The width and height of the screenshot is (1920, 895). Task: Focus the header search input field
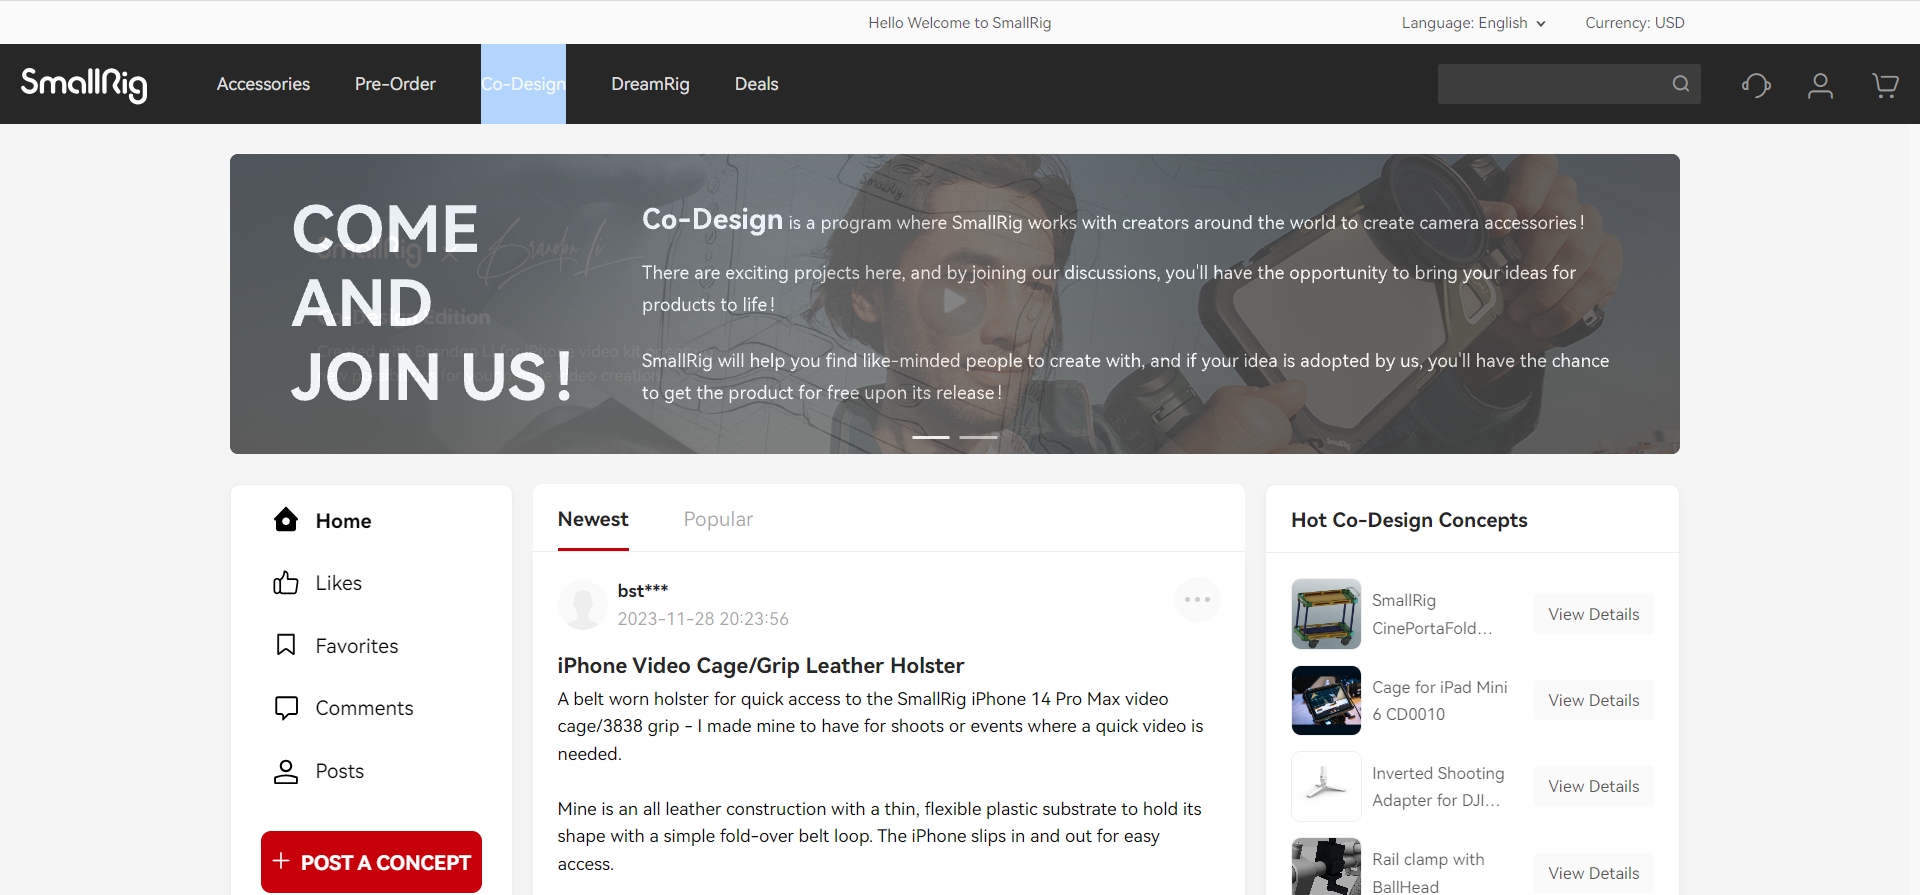(x=1550, y=84)
